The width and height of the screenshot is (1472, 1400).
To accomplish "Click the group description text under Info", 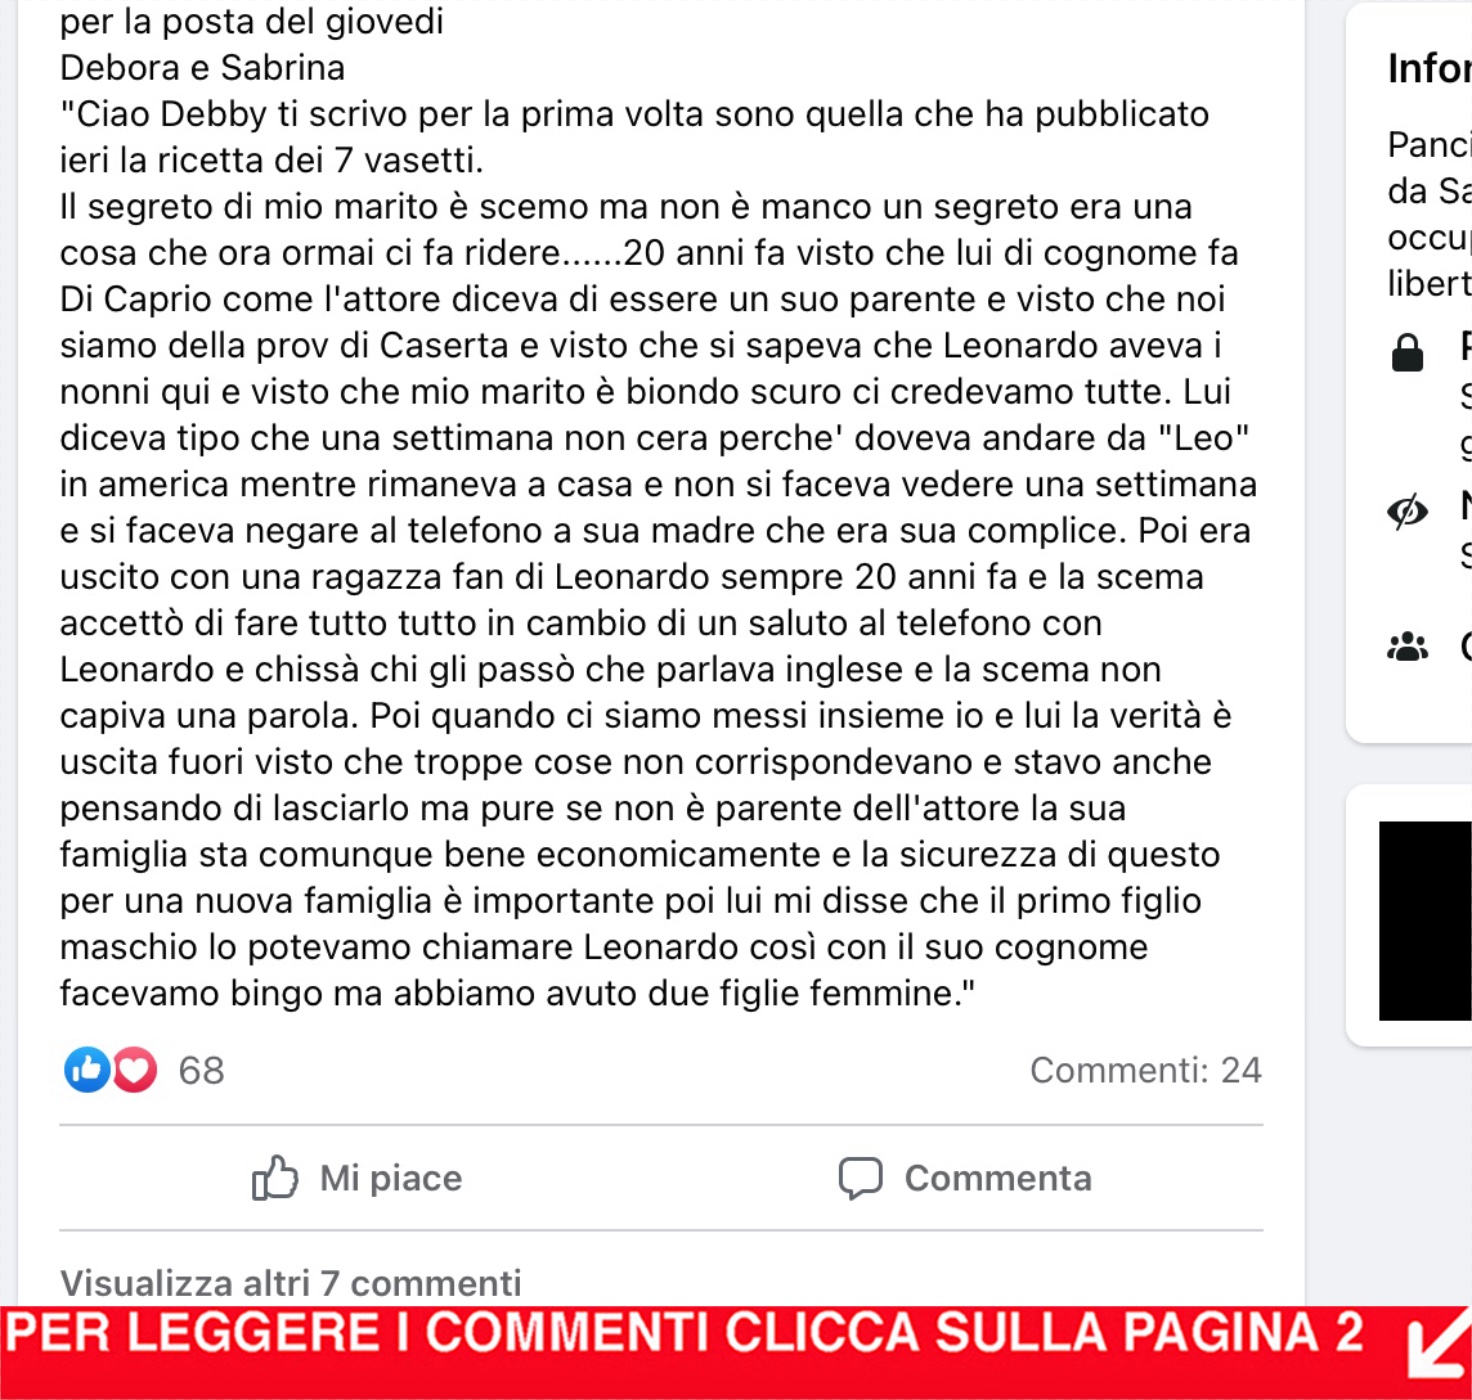I will click(x=1429, y=214).
